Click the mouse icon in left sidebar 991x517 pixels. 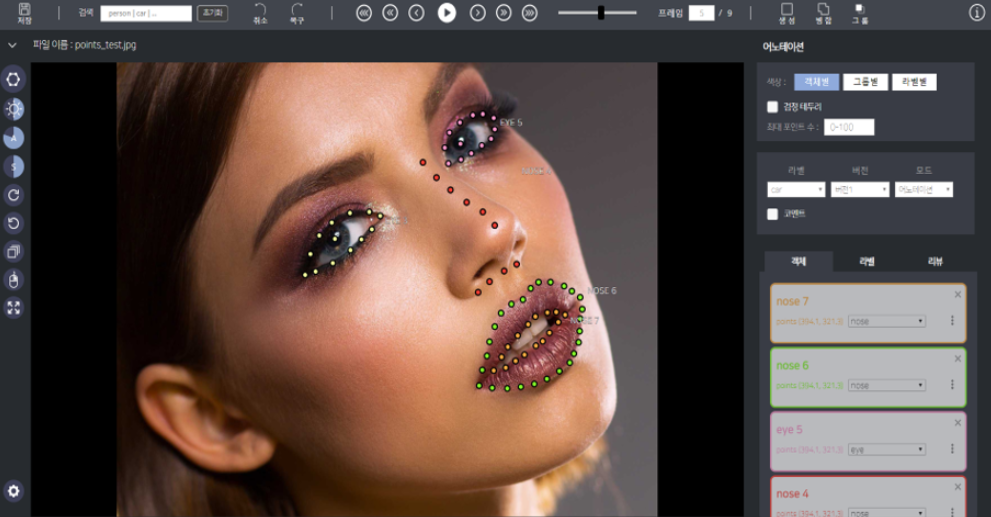(x=13, y=279)
